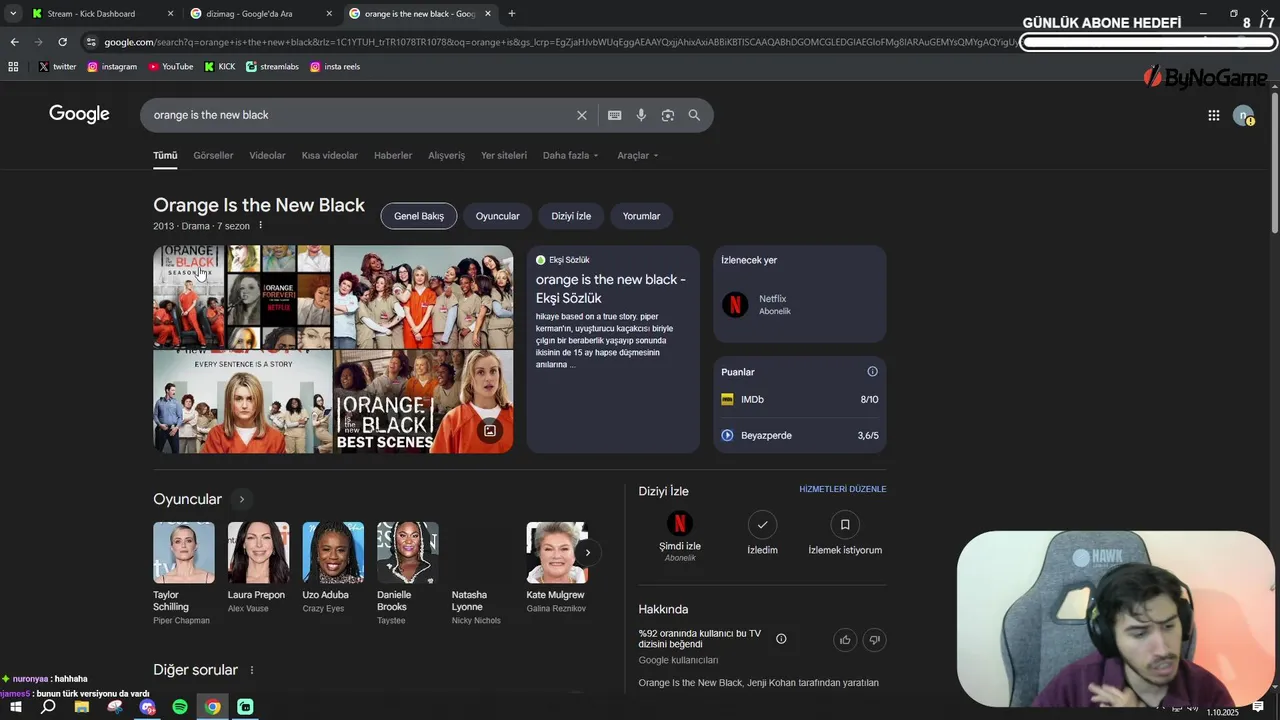The width and height of the screenshot is (1280, 720).
Task: Open the Beyazperde 3,6/5 rating
Action: pos(800,435)
